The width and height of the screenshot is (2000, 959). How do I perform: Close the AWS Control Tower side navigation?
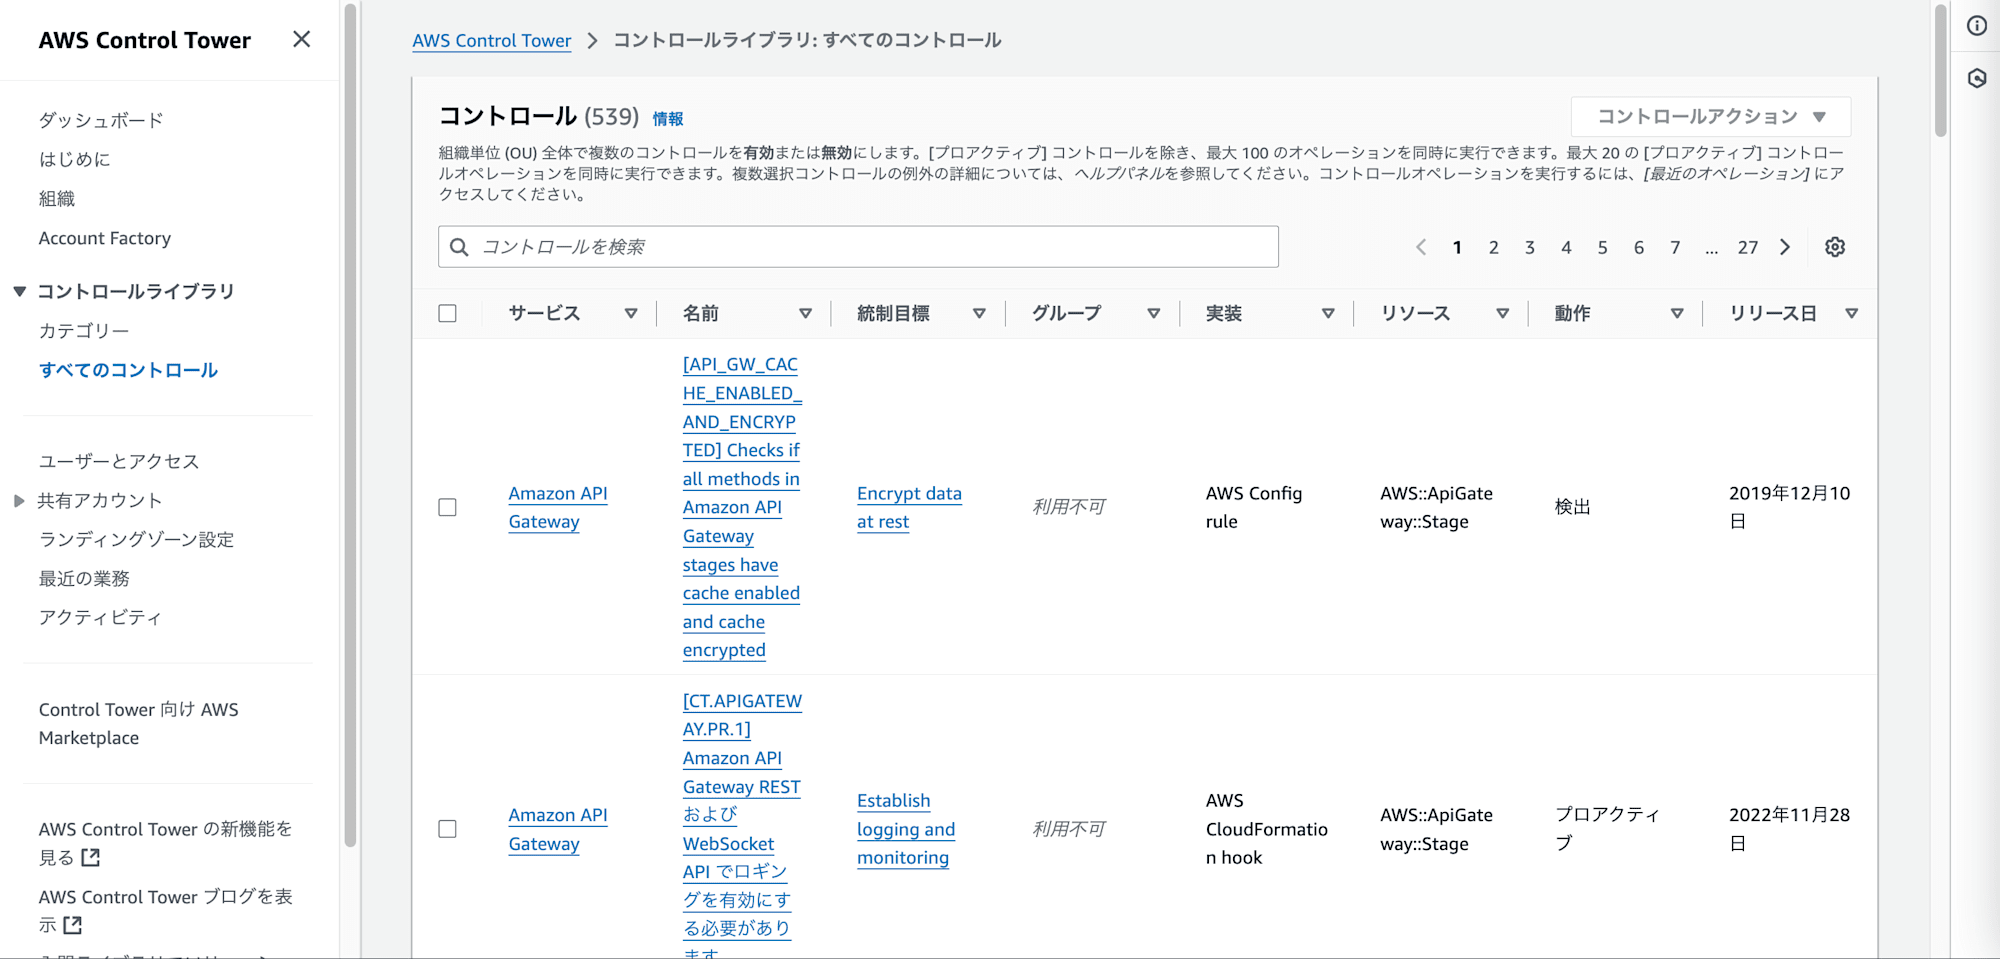tap(301, 39)
